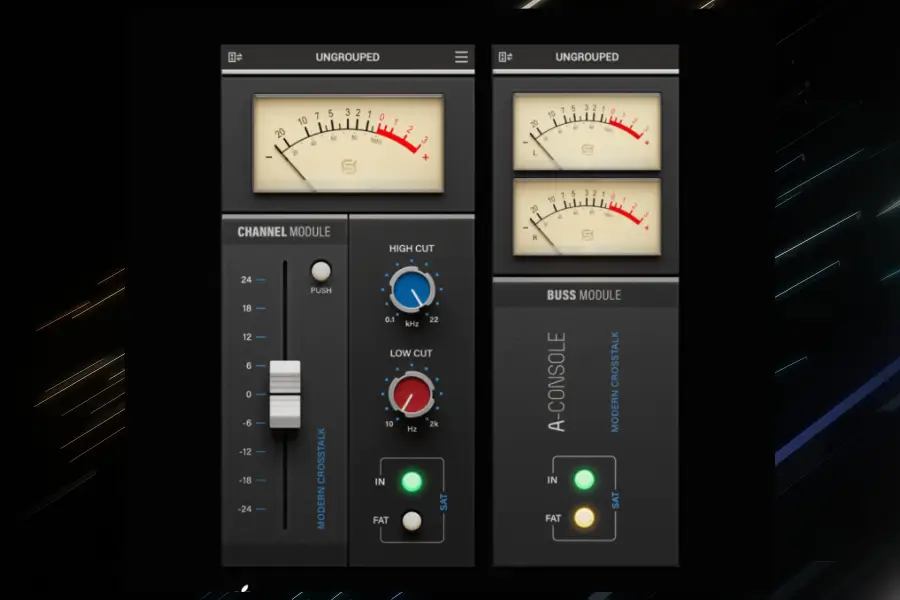The width and height of the screenshot is (900, 600).
Task: Toggle the Buss Module FAT yellow LED
Action: point(584,518)
